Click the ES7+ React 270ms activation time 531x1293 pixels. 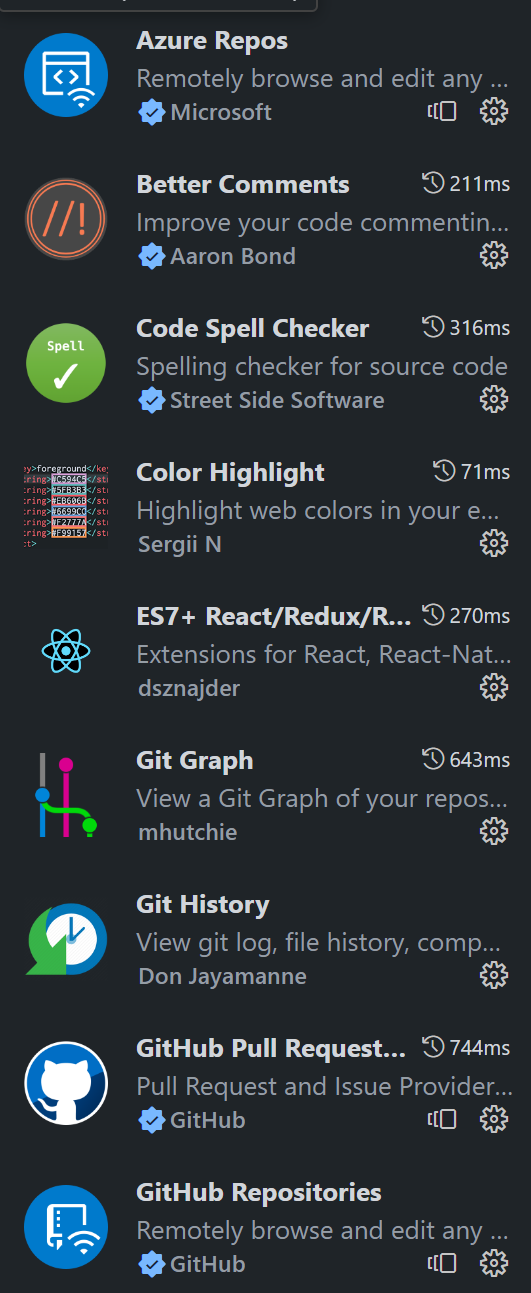point(466,616)
